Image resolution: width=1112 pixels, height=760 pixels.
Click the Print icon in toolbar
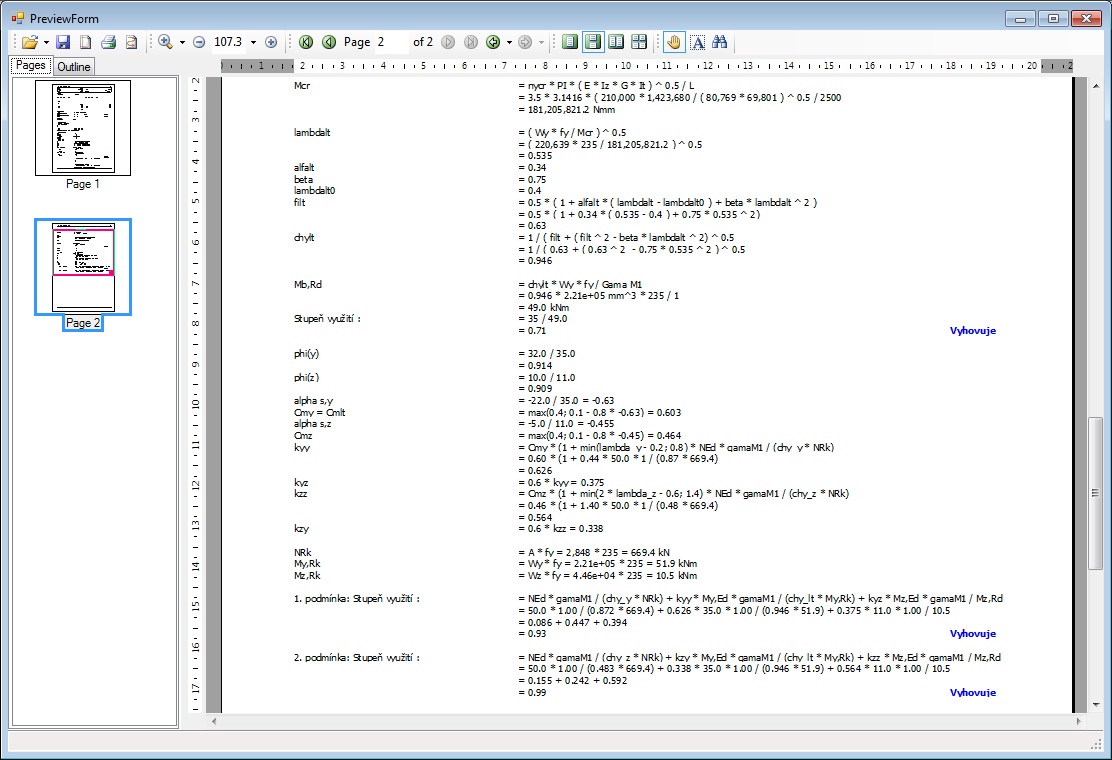pyautogui.click(x=108, y=42)
